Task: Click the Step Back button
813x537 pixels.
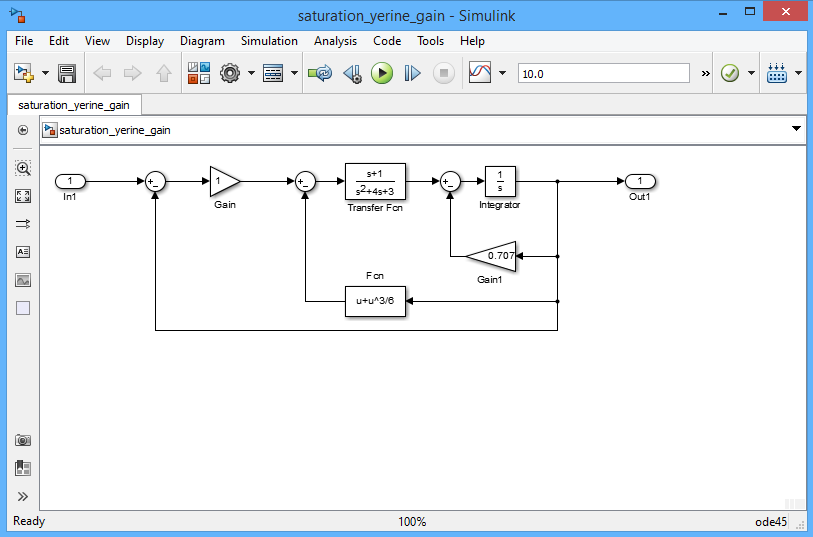Action: [x=353, y=73]
